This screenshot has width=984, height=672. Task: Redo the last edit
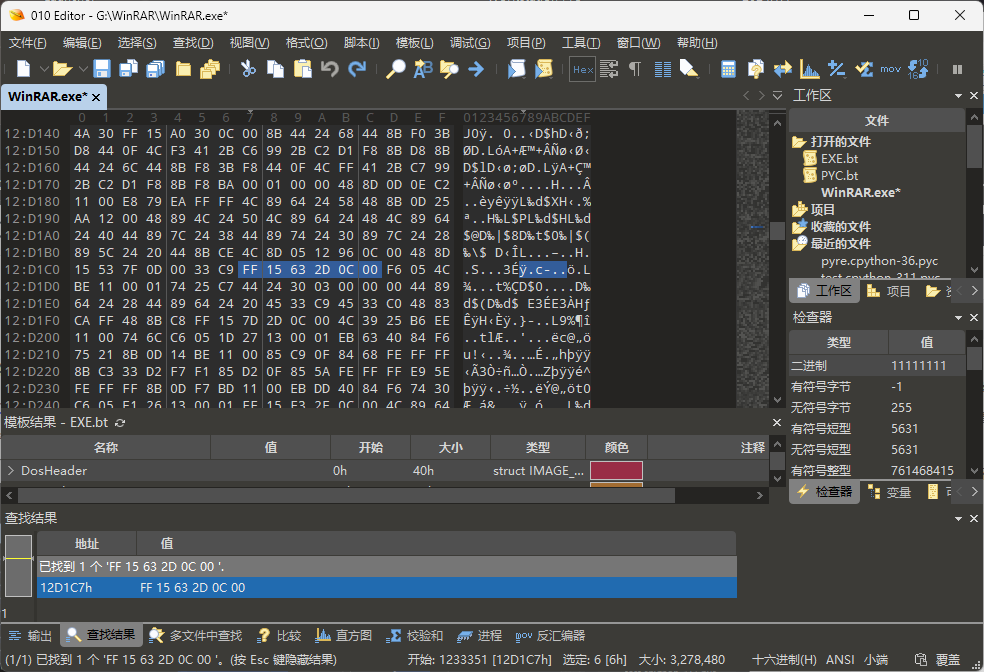coord(357,68)
